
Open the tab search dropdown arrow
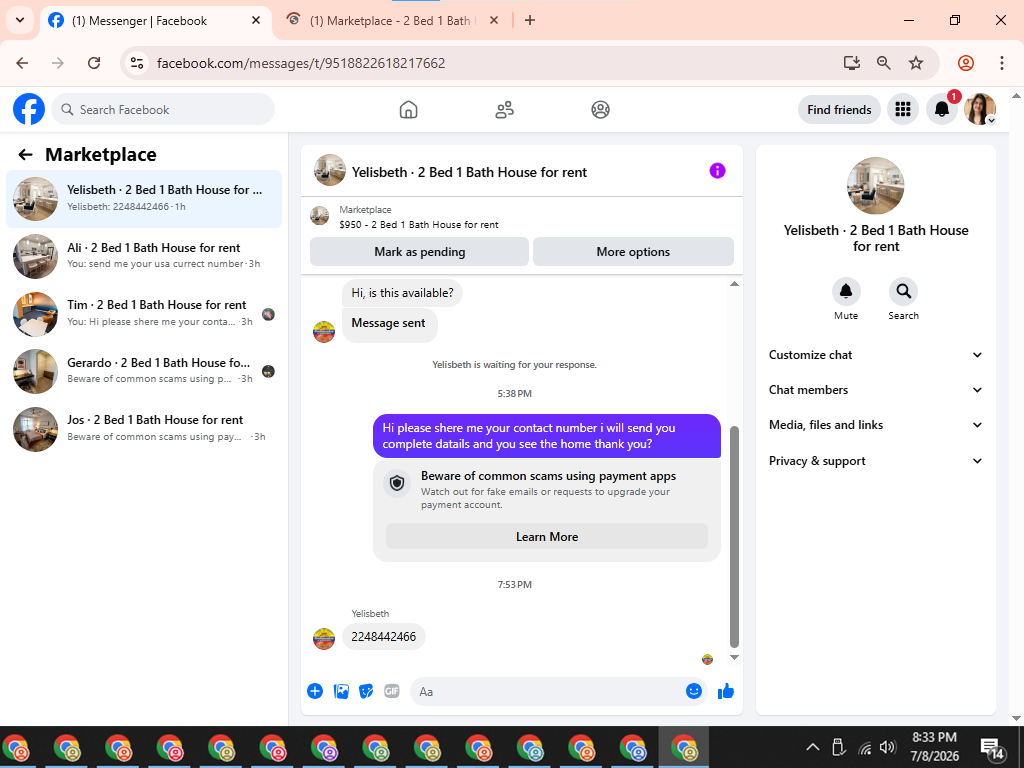(20, 20)
